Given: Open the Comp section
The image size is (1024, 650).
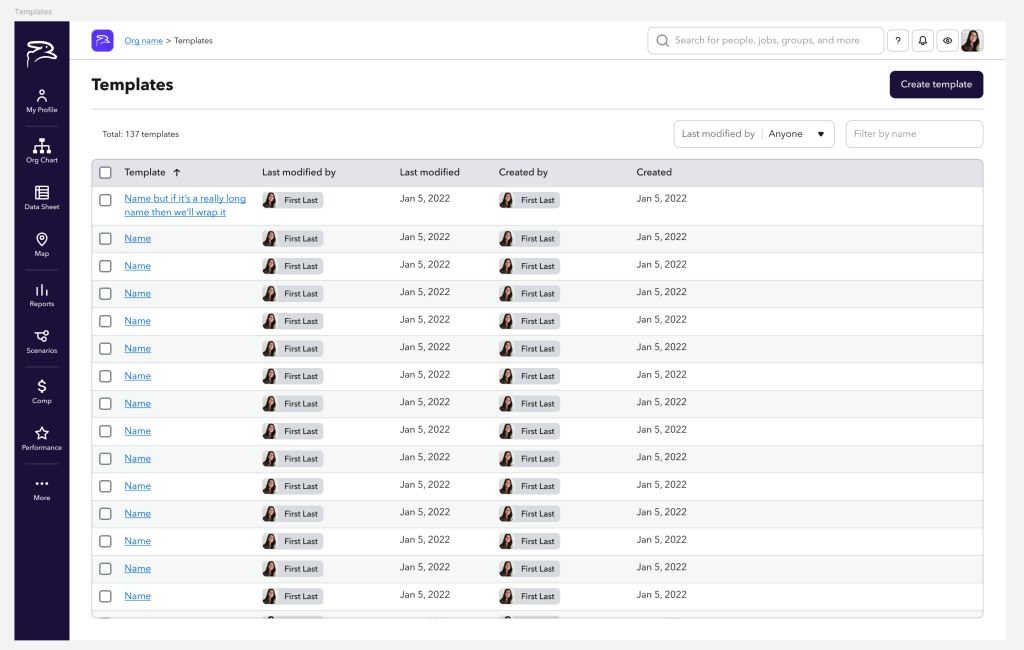Looking at the screenshot, I should [x=41, y=390].
